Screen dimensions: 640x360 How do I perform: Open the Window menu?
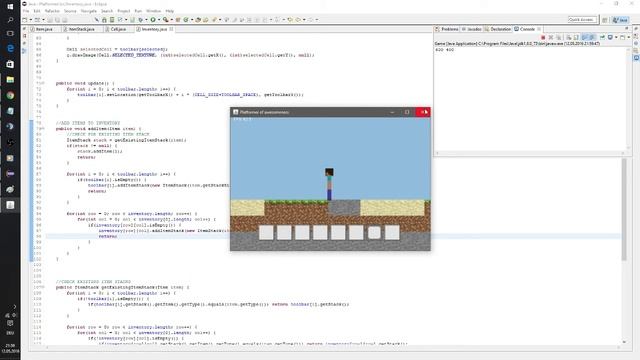[x=153, y=11]
